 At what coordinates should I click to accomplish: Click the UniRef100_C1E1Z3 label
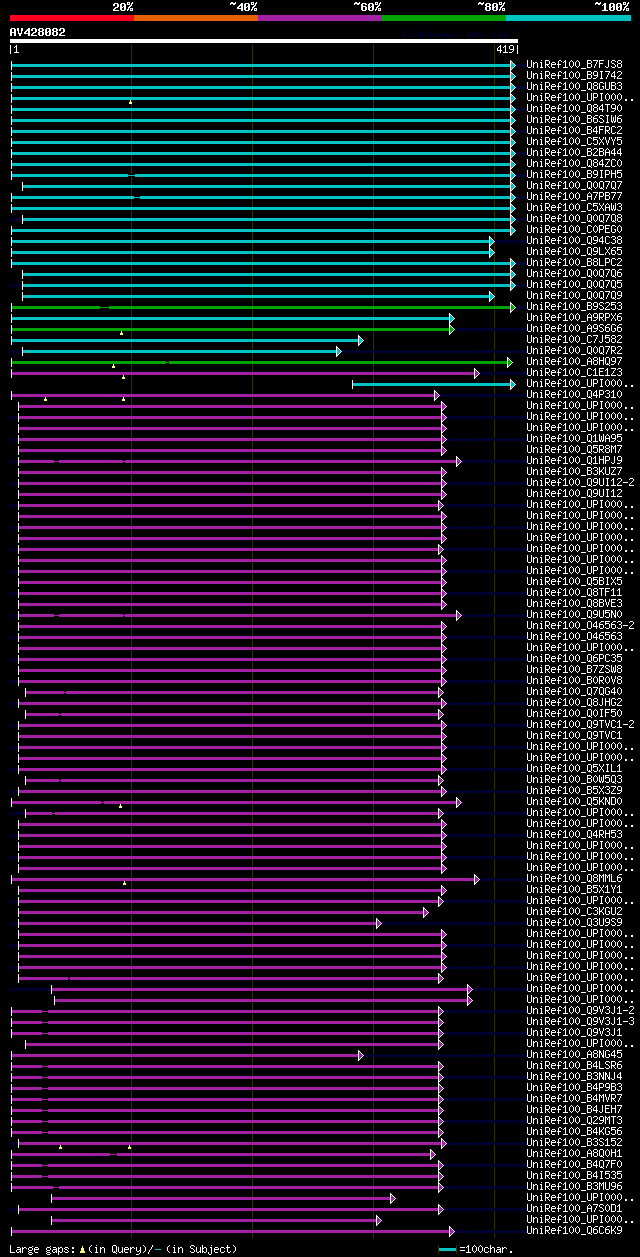574,372
